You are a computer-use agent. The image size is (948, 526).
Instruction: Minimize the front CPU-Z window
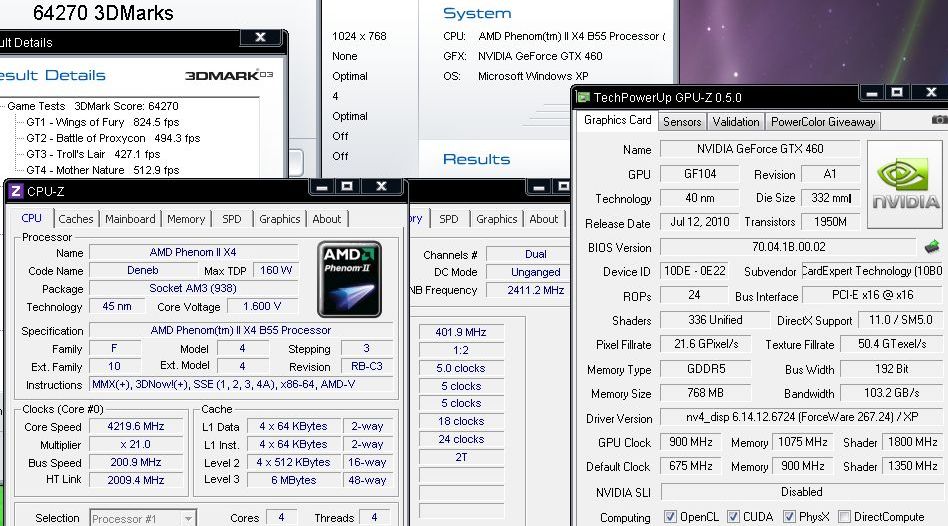(x=322, y=187)
